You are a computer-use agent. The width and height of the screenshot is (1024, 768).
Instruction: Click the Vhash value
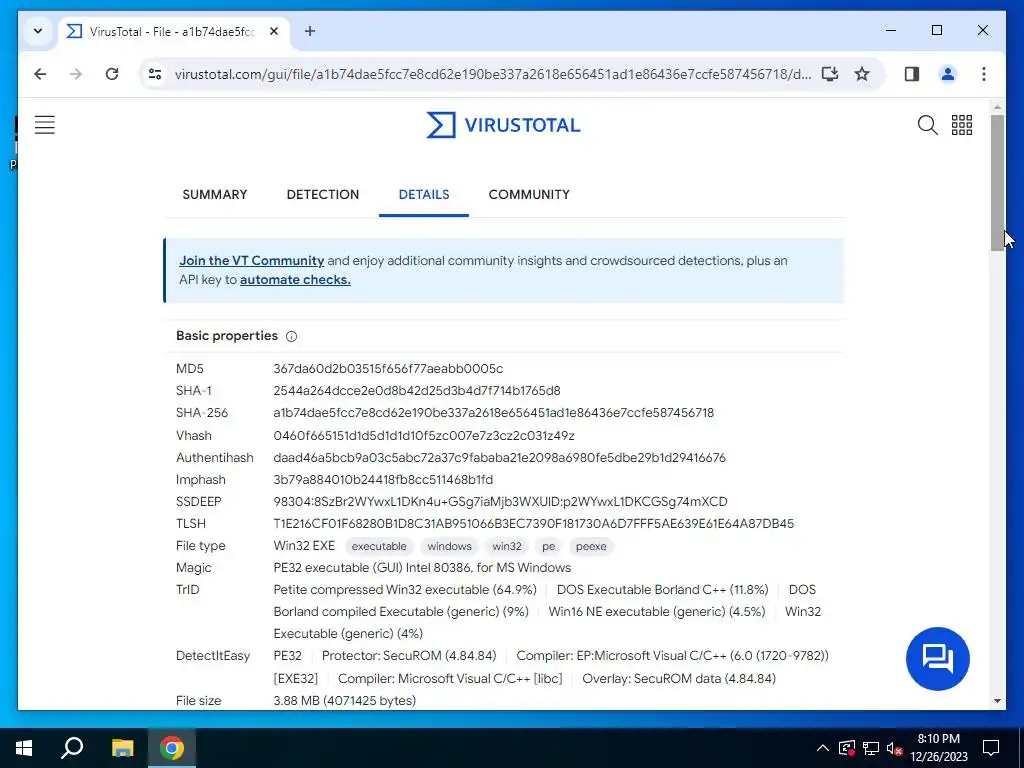pos(424,436)
